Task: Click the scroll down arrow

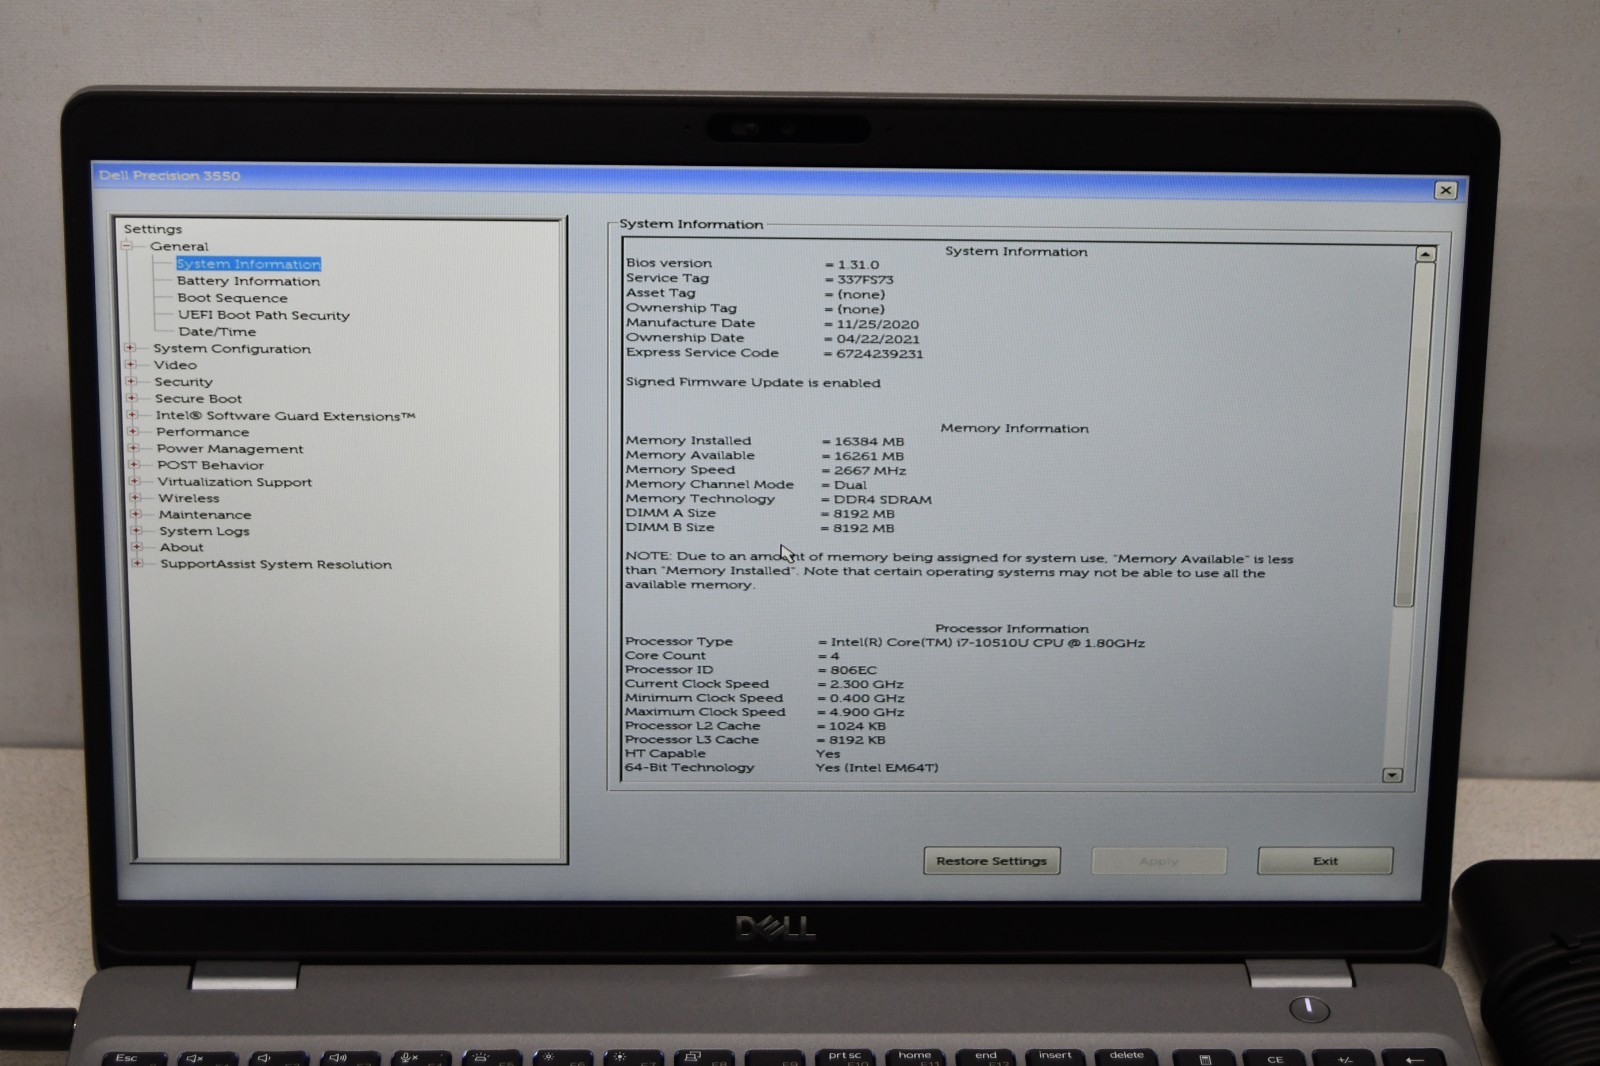Action: click(1392, 775)
